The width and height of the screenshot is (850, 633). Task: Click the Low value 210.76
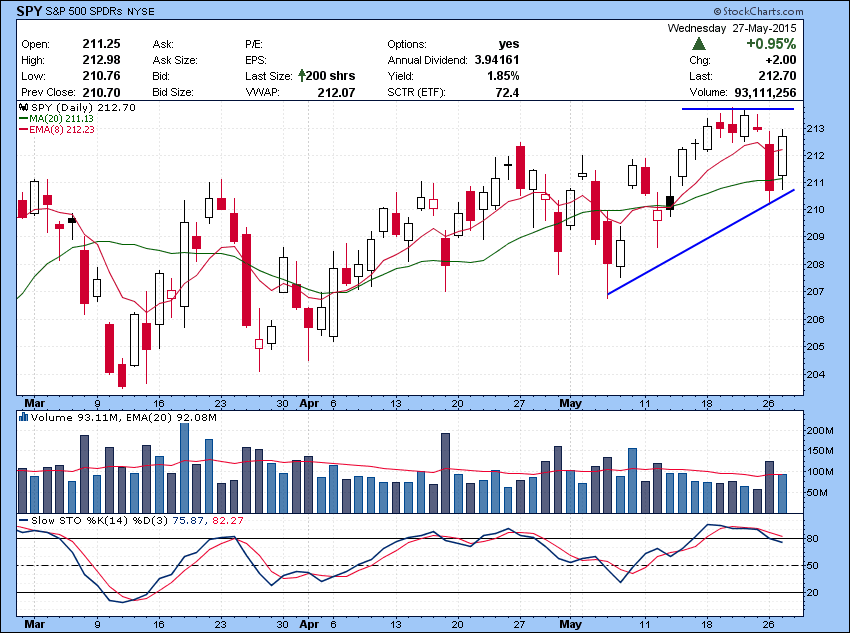click(101, 76)
